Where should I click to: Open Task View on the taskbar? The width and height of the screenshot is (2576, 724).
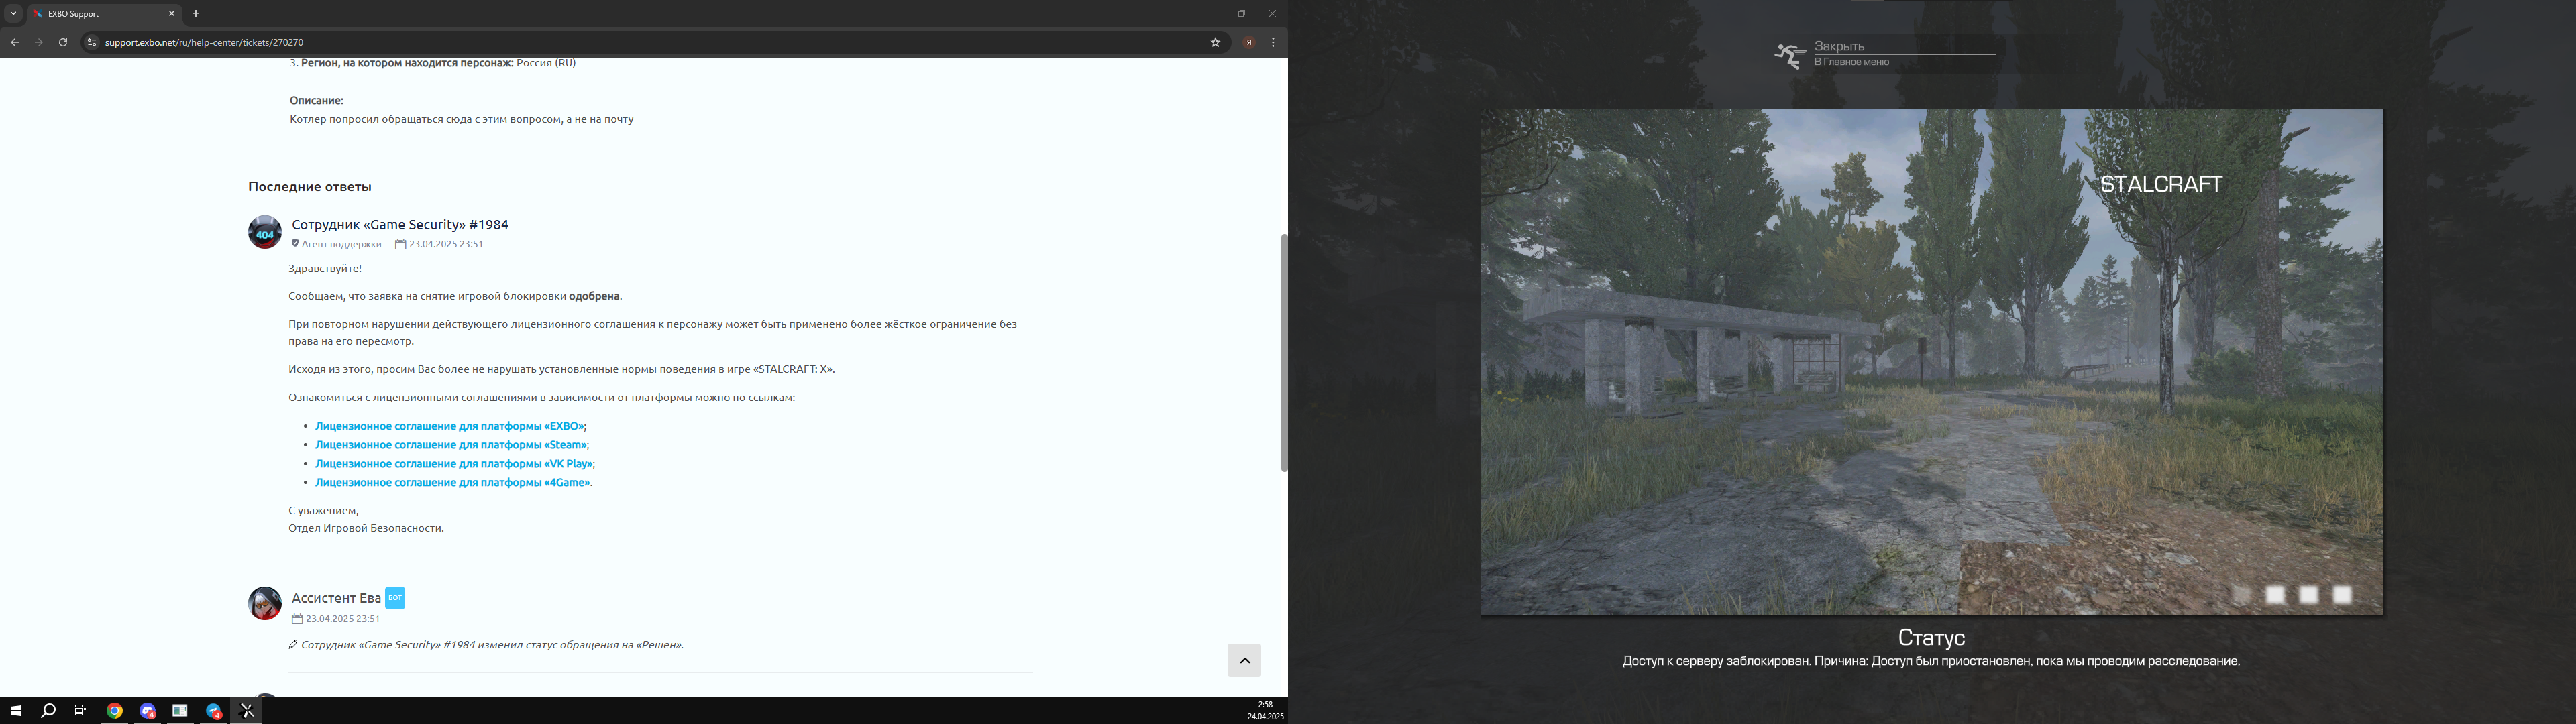[x=81, y=711]
